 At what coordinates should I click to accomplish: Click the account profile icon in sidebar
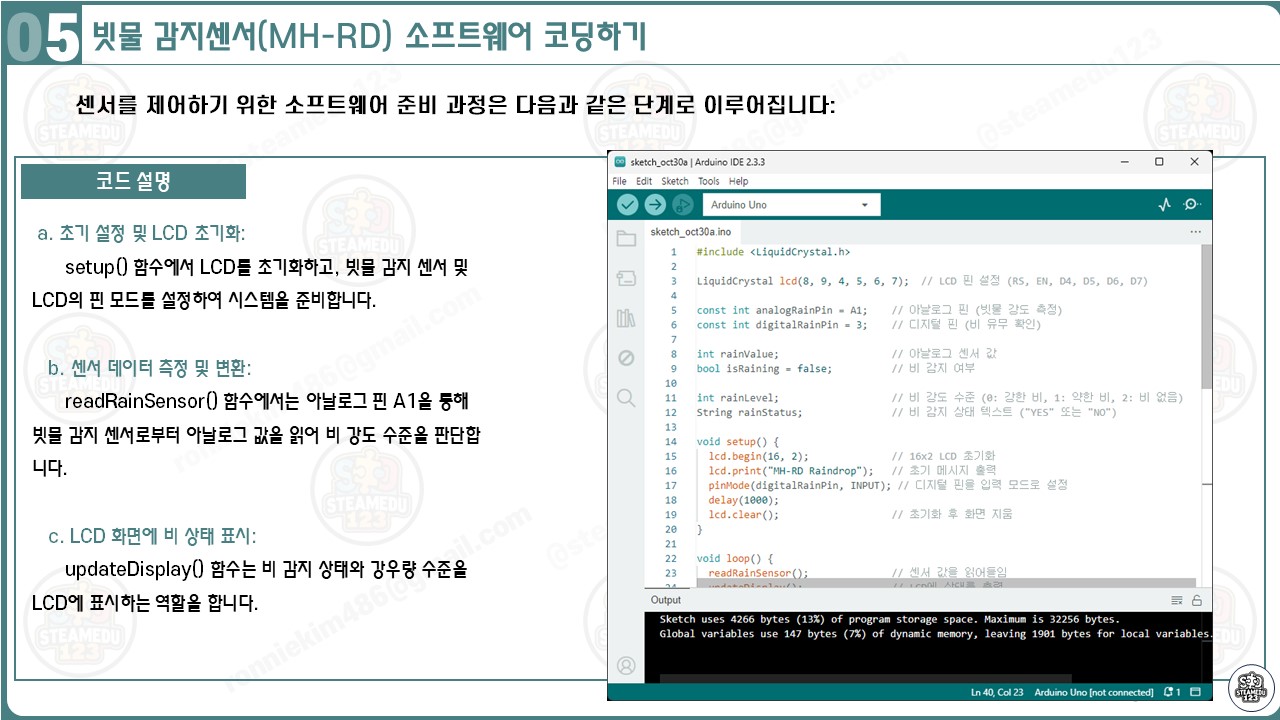coord(626,665)
